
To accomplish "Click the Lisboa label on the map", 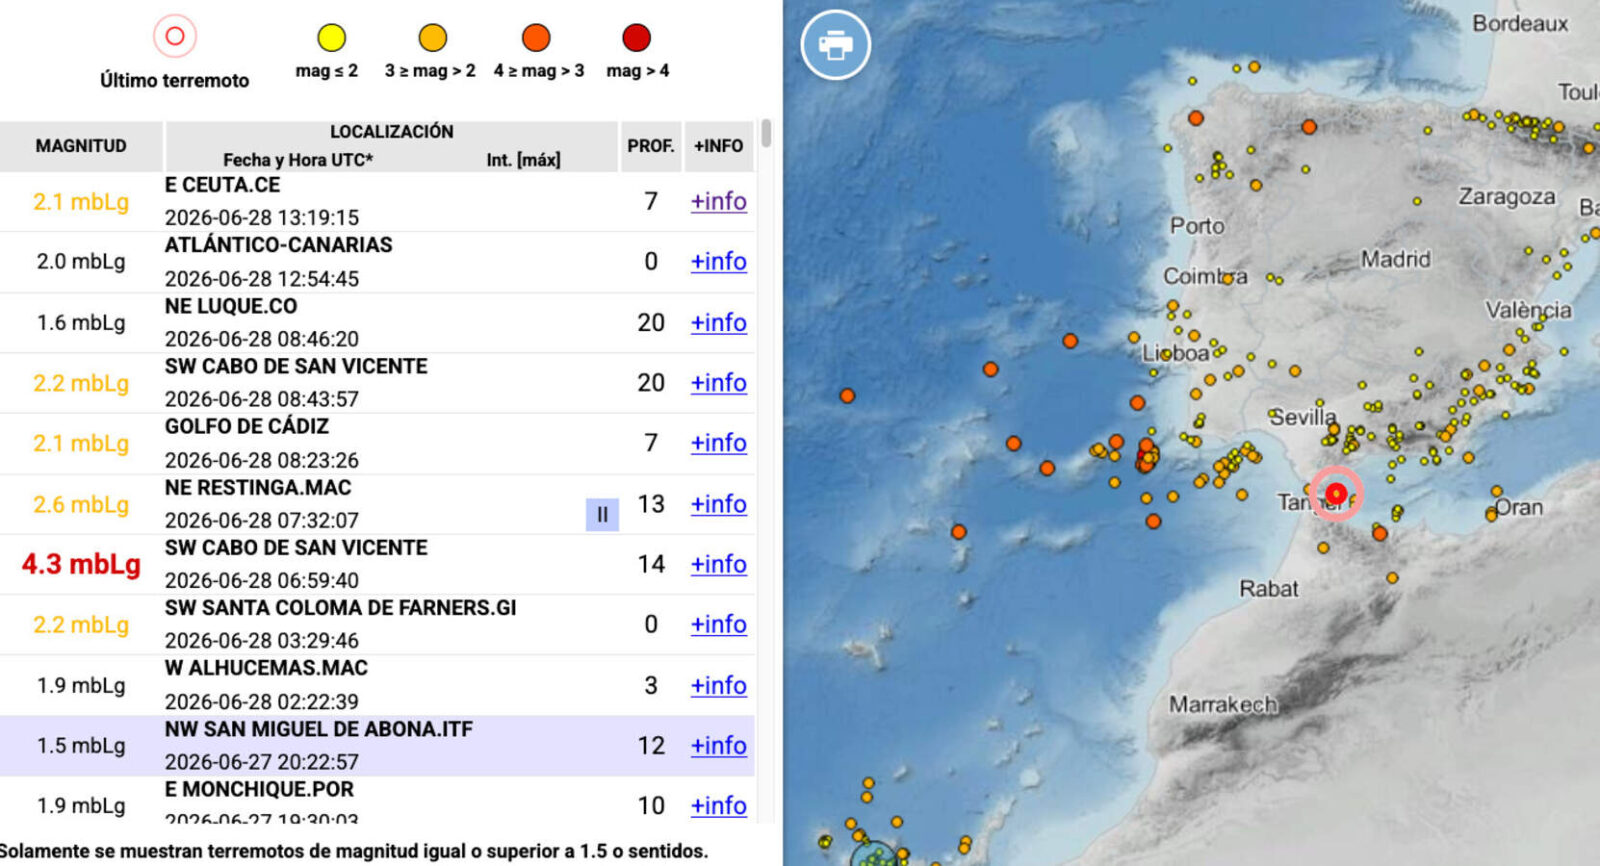I will 1176,353.
